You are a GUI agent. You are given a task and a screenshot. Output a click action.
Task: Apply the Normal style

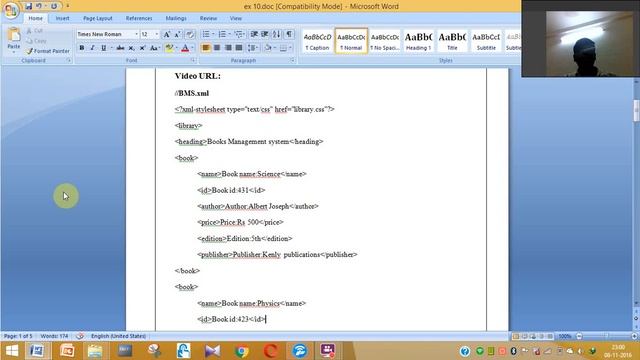point(351,41)
